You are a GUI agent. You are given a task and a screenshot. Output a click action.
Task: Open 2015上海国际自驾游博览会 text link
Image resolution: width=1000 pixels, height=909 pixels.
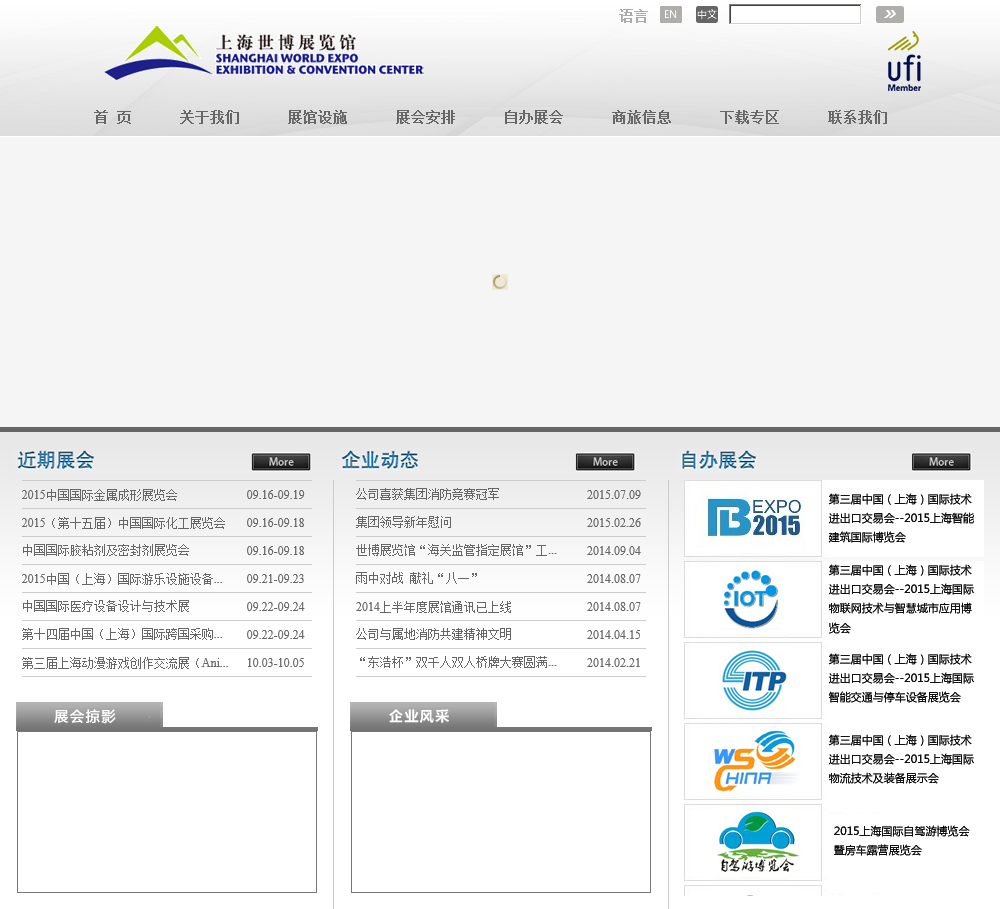coord(901,841)
